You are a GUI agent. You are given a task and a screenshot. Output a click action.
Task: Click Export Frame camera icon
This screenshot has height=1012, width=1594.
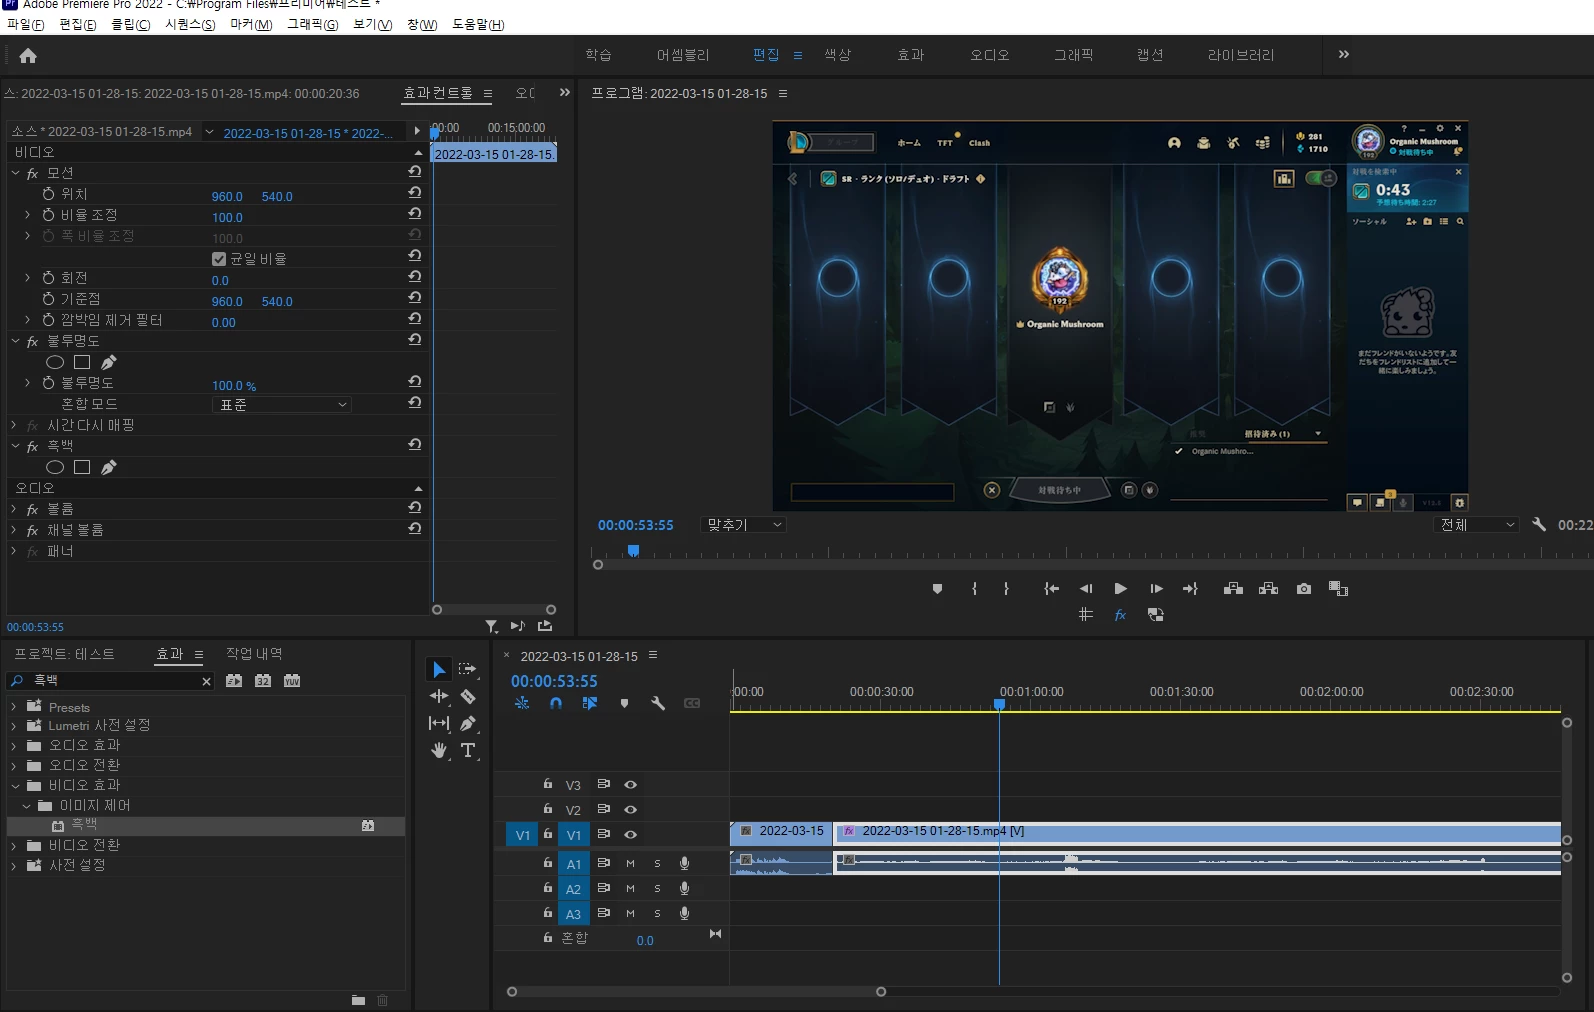click(x=1304, y=589)
